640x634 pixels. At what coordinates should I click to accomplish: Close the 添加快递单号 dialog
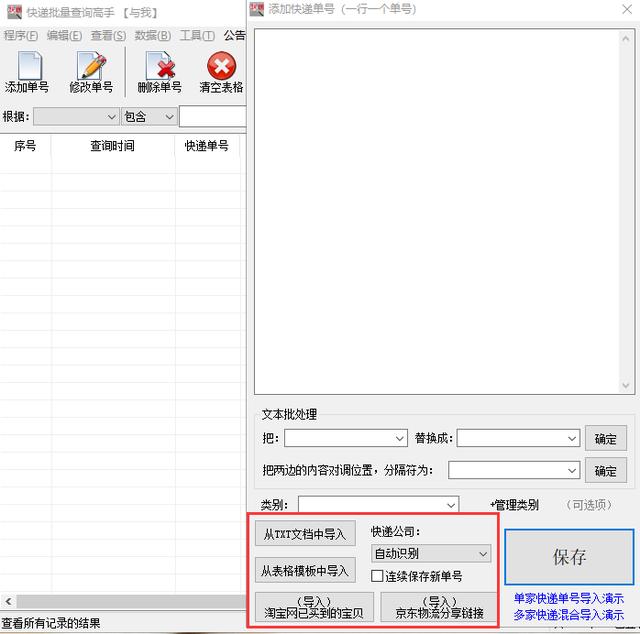pyautogui.click(x=627, y=9)
